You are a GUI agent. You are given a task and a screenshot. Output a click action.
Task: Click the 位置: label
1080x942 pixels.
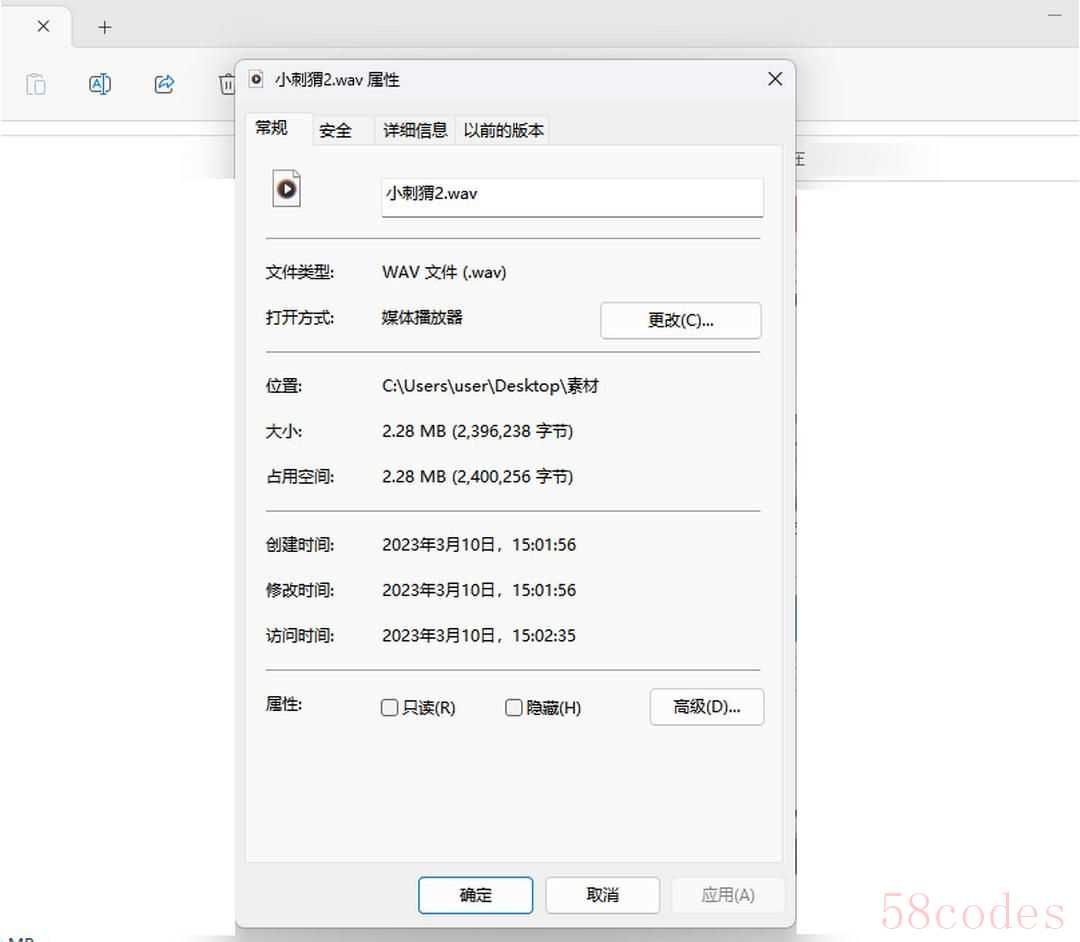pyautogui.click(x=284, y=386)
